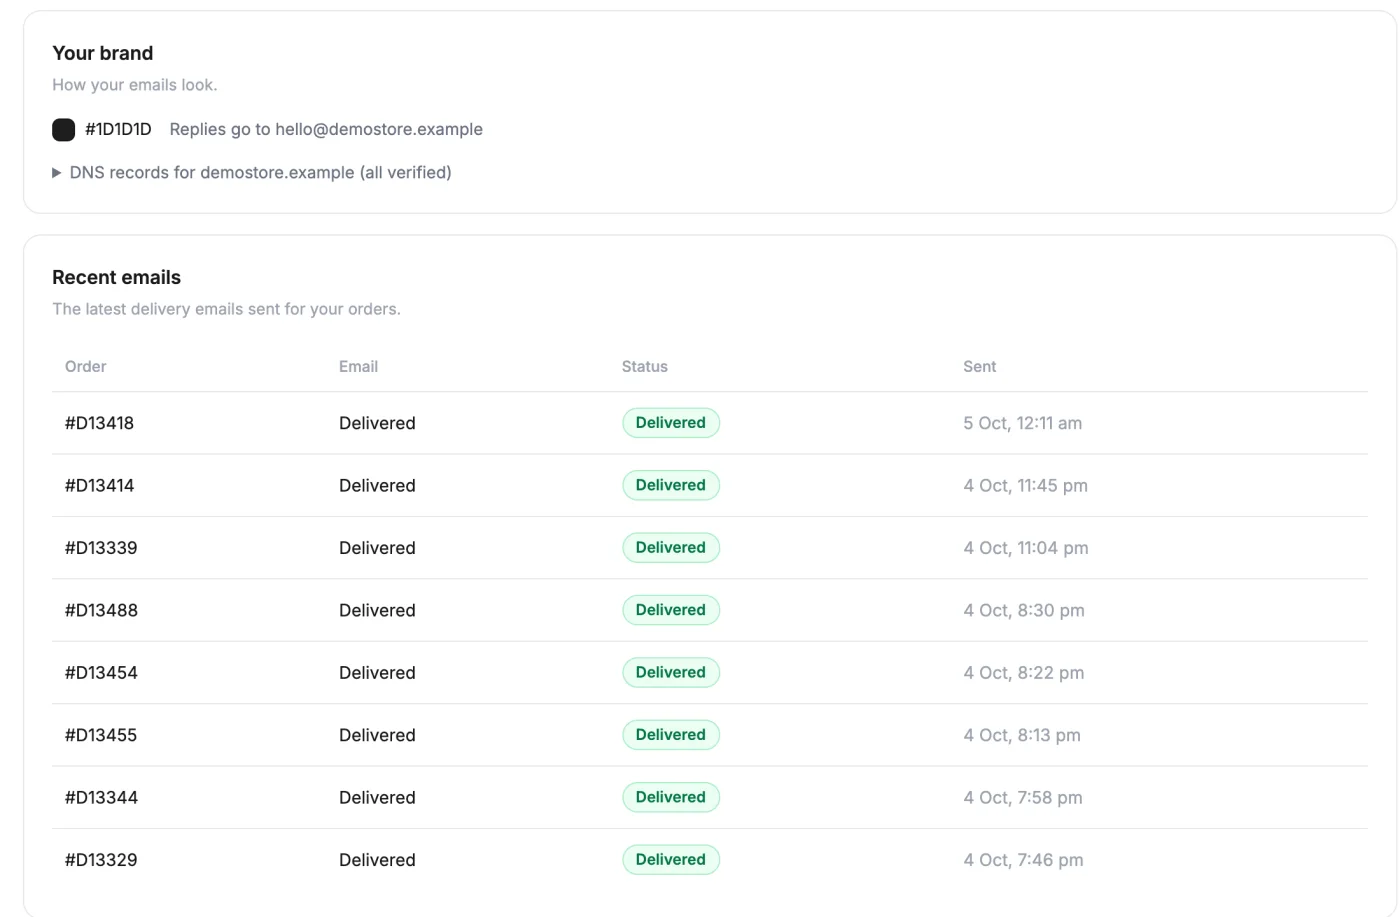Click Email type cell for order #D13329
The width and height of the screenshot is (1400, 917).
coord(377,860)
